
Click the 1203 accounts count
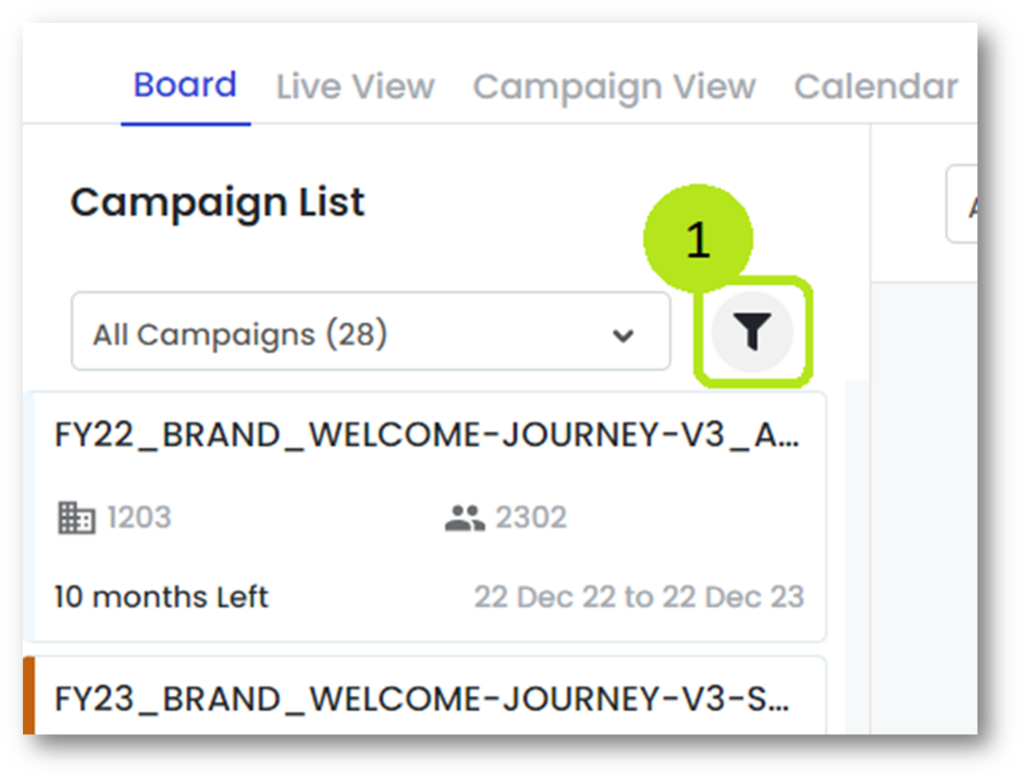click(x=139, y=517)
